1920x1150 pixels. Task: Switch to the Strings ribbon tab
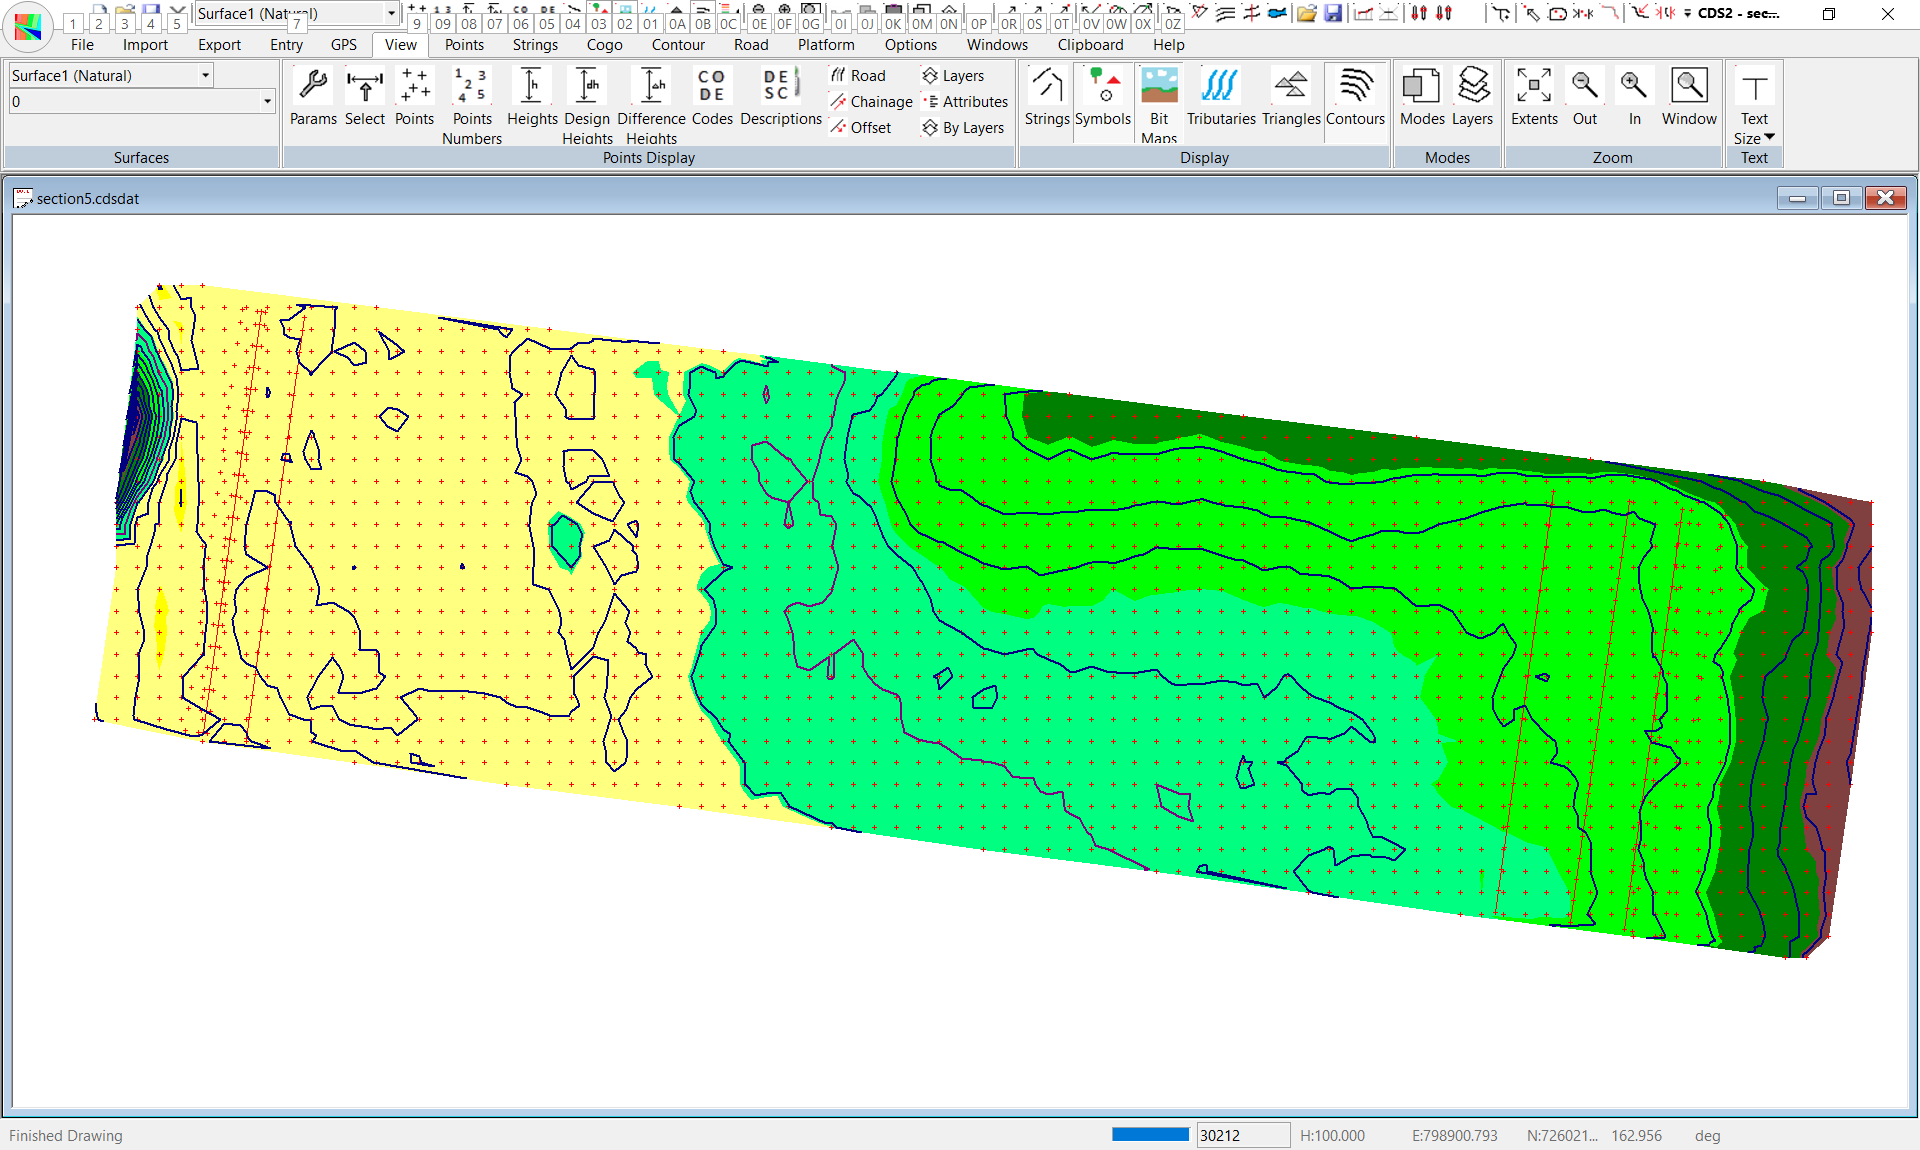pyautogui.click(x=535, y=45)
